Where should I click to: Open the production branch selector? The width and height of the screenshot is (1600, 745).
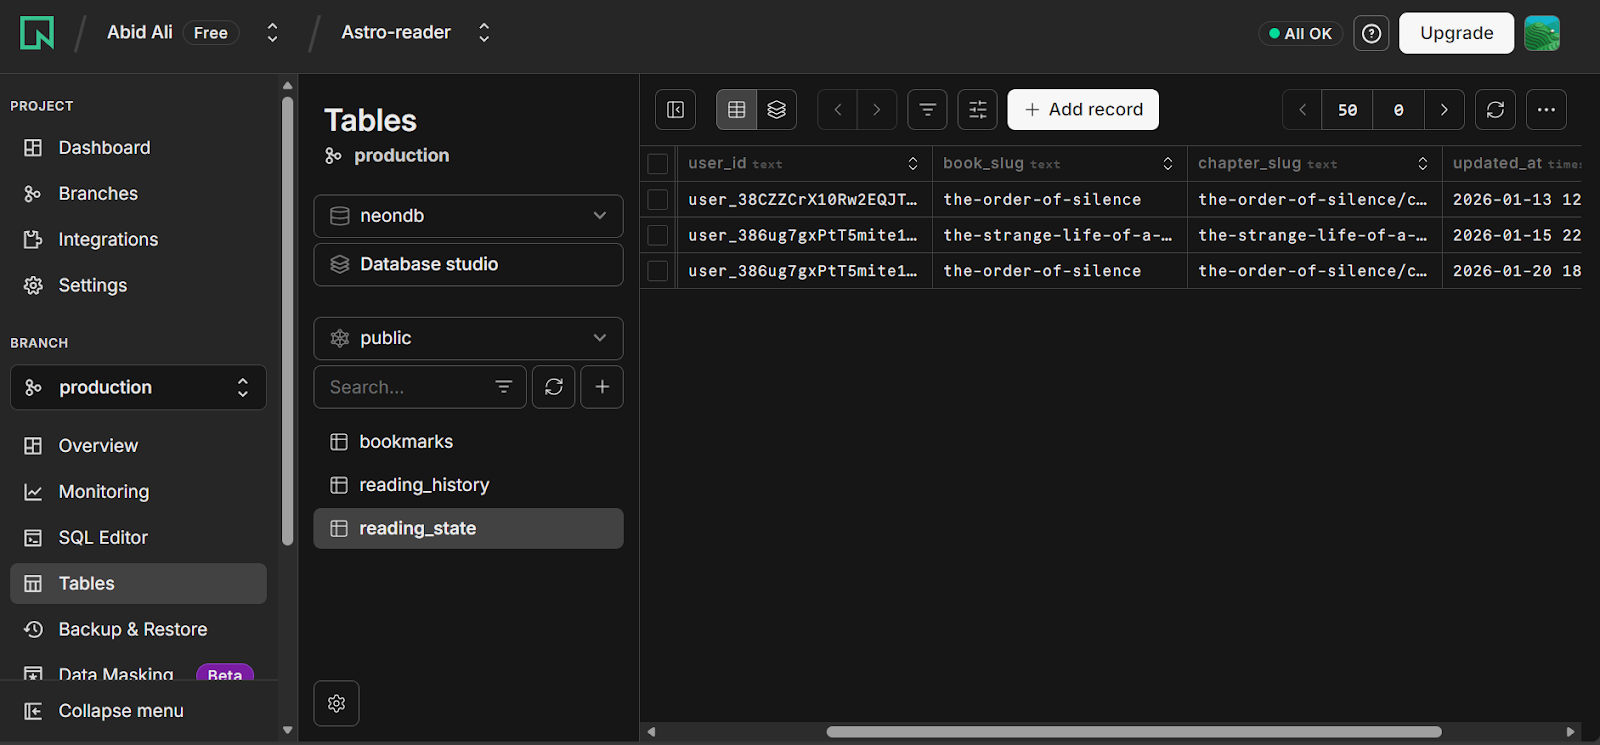point(138,388)
